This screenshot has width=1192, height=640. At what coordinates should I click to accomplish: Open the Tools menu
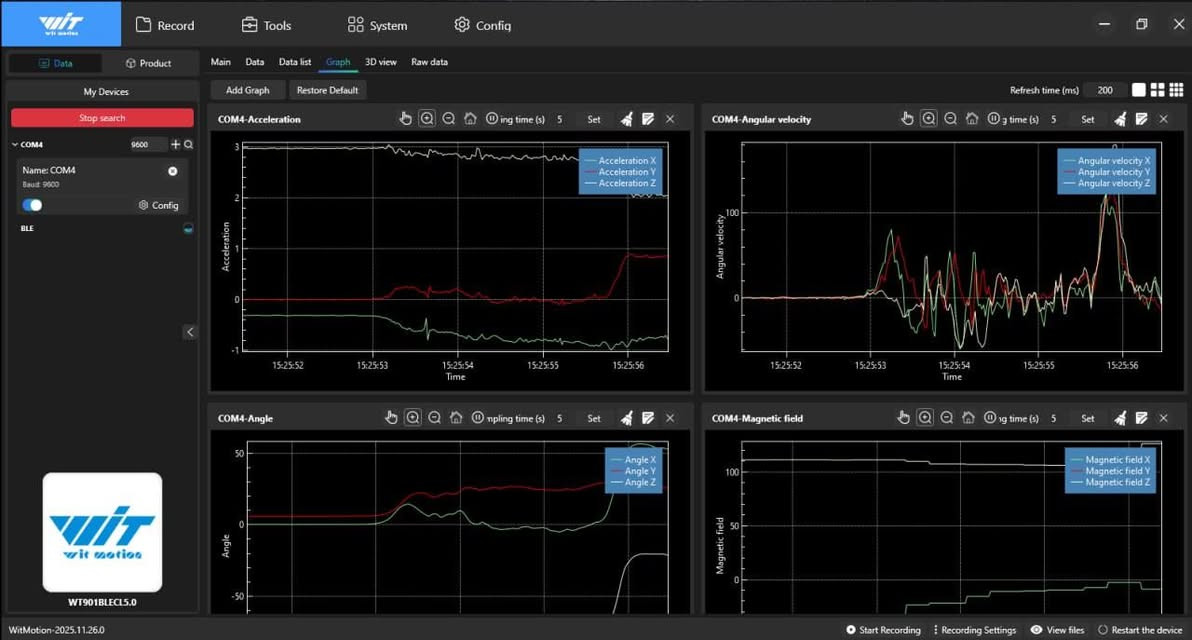click(x=266, y=25)
